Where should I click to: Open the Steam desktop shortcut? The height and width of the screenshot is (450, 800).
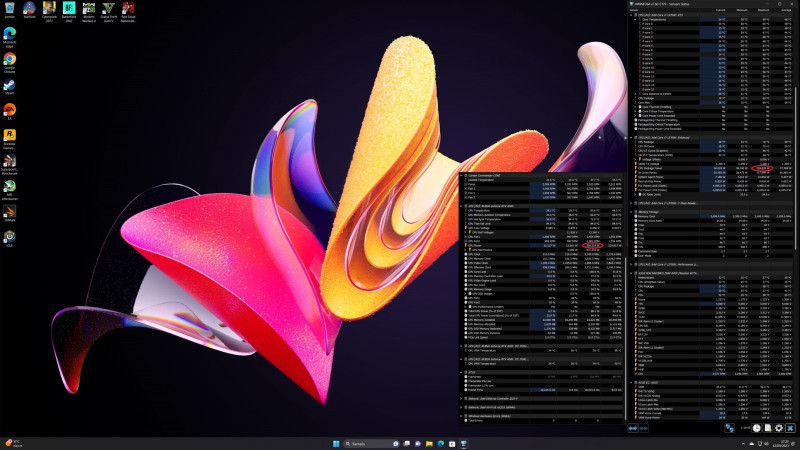[9, 86]
